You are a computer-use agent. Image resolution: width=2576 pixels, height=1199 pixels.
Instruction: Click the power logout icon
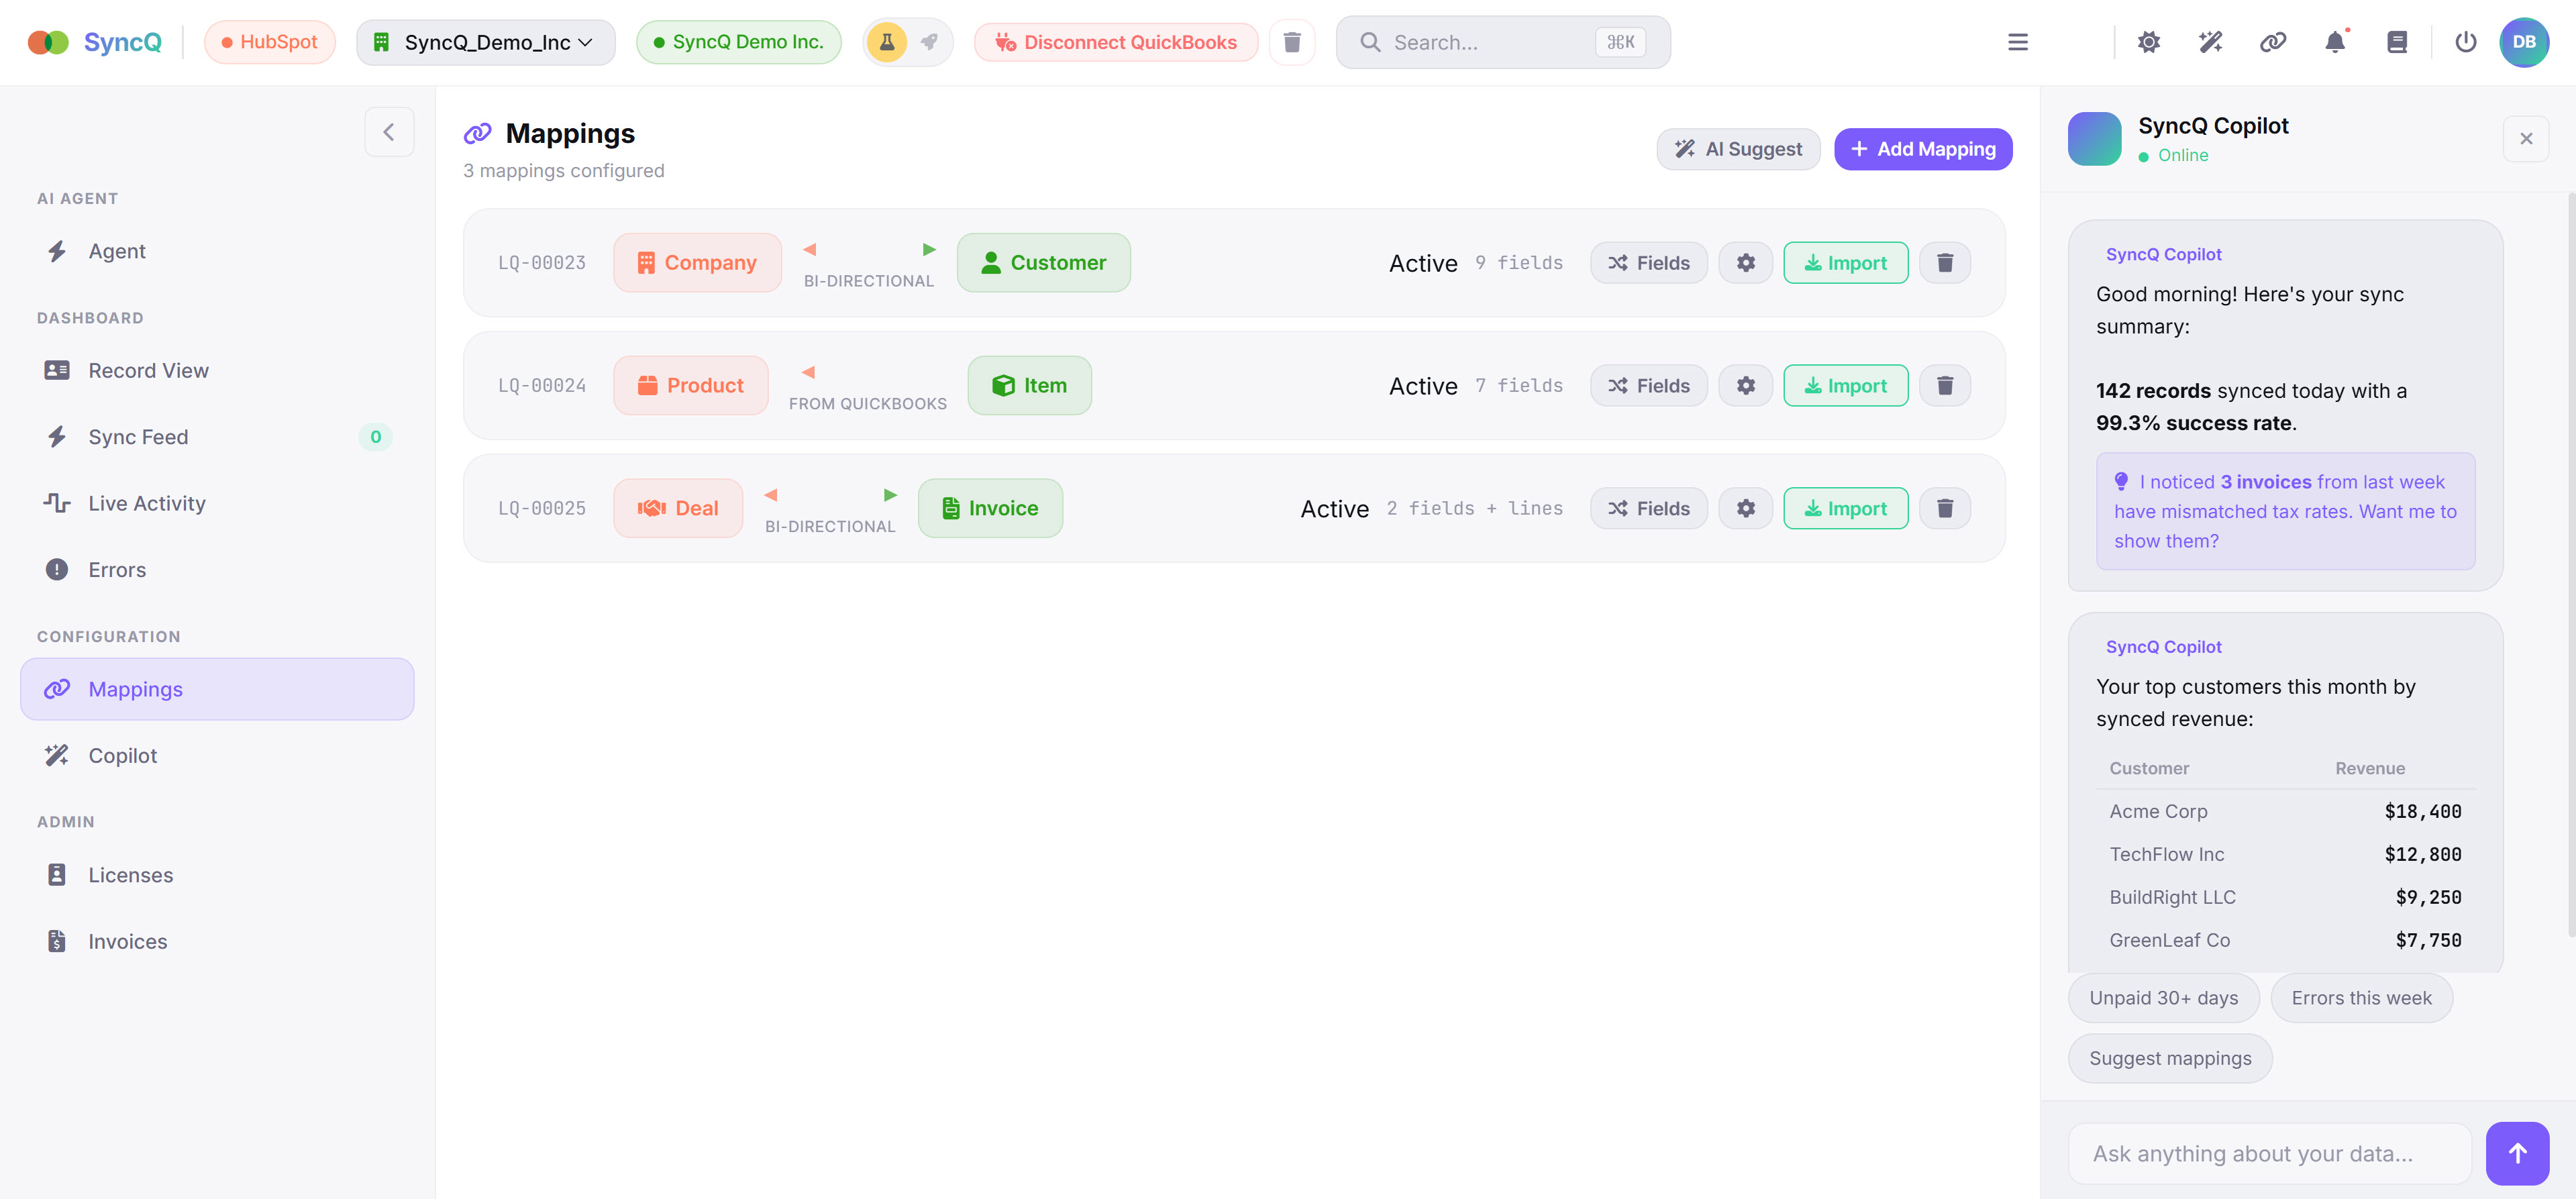pyautogui.click(x=2466, y=42)
